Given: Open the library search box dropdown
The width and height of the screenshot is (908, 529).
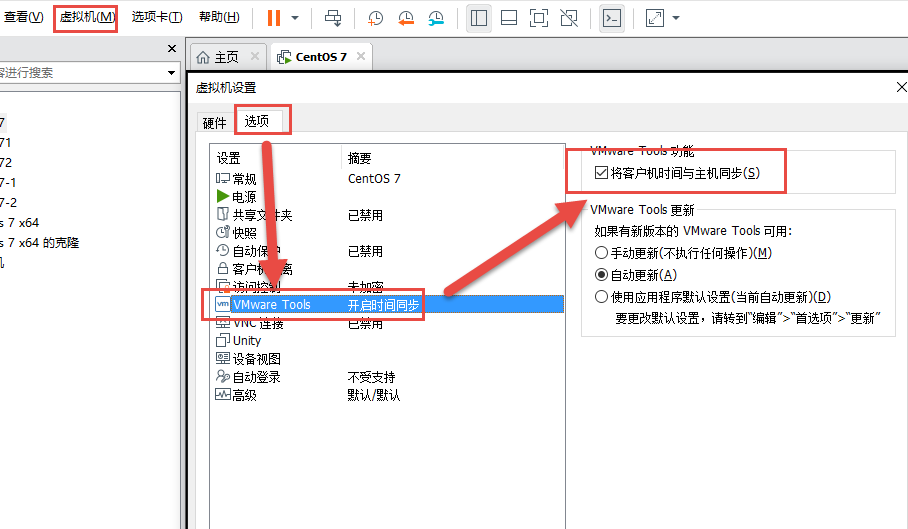Looking at the screenshot, I should click(171, 72).
